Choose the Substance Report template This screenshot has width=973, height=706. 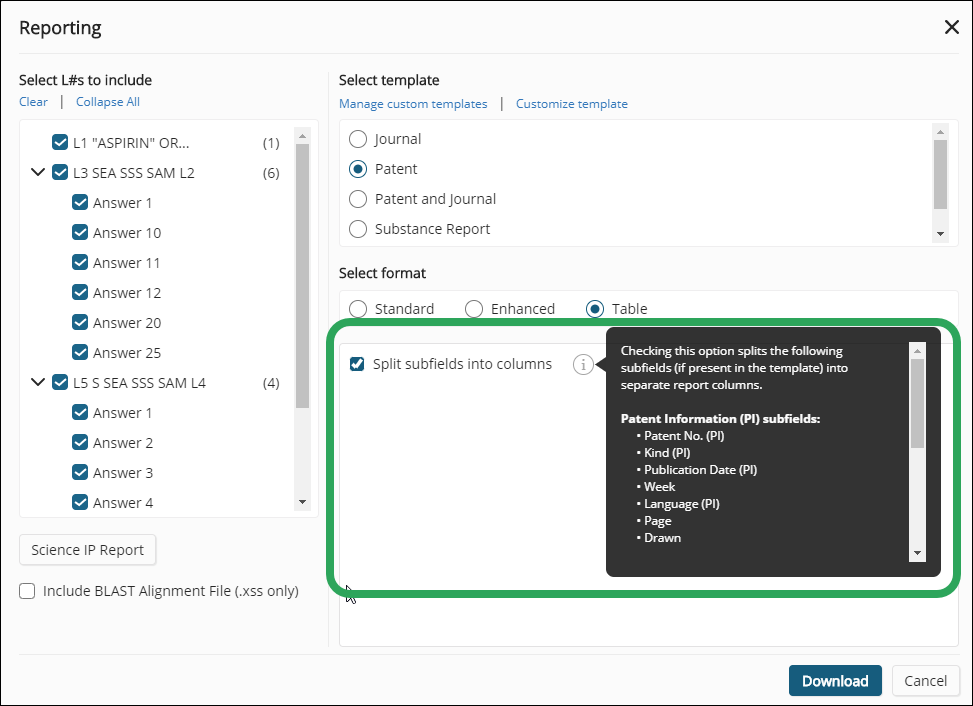coord(358,229)
